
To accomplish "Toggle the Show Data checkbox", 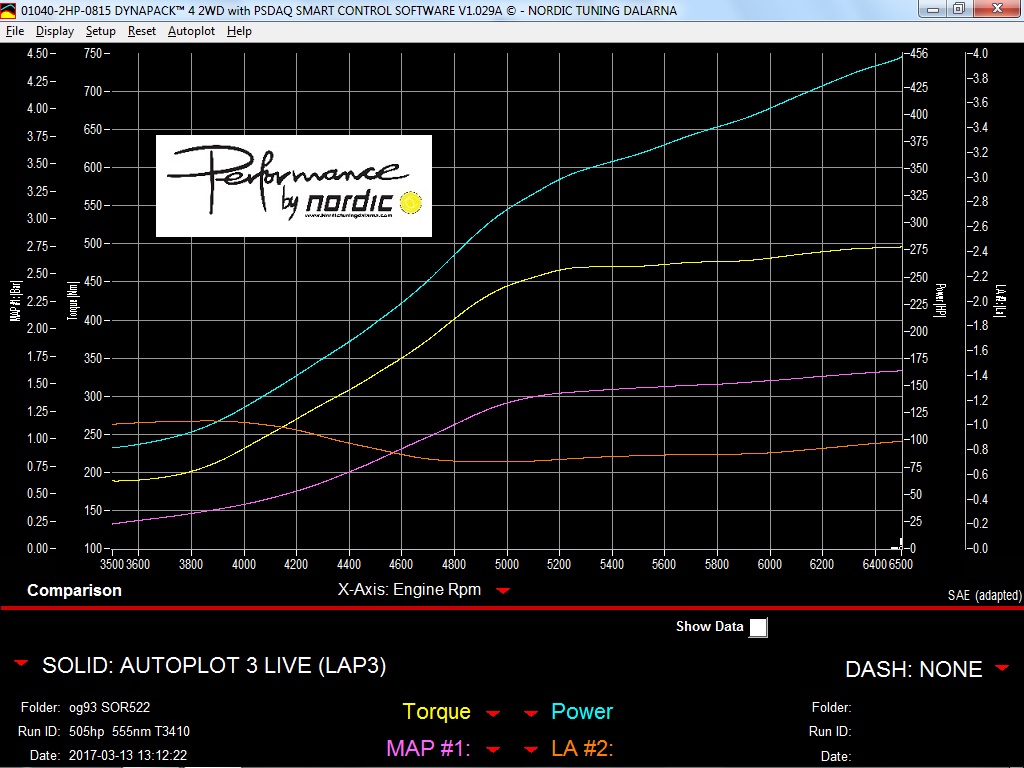I will 759,627.
